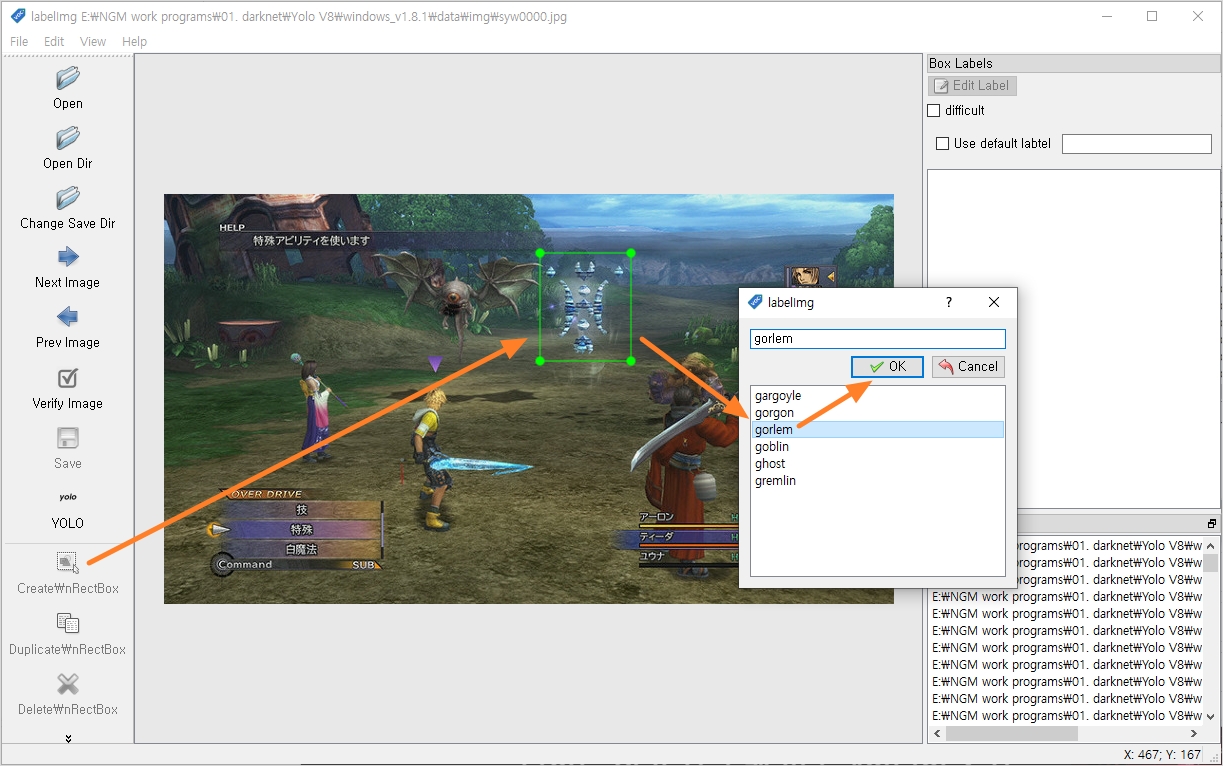The image size is (1223, 766).
Task: Select gorgon from the label list
Action: click(877, 413)
